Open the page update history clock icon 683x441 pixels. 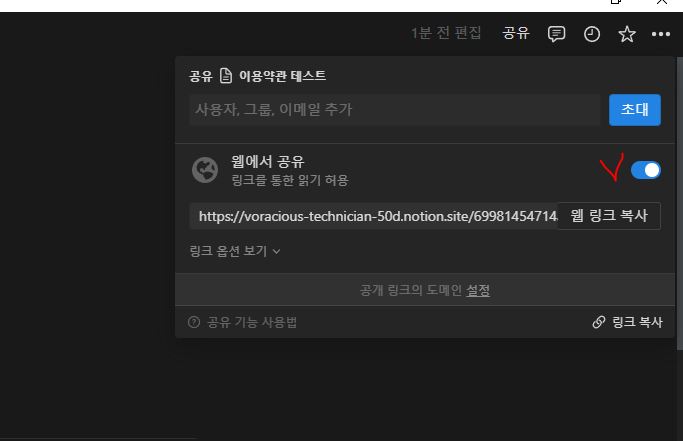point(592,34)
